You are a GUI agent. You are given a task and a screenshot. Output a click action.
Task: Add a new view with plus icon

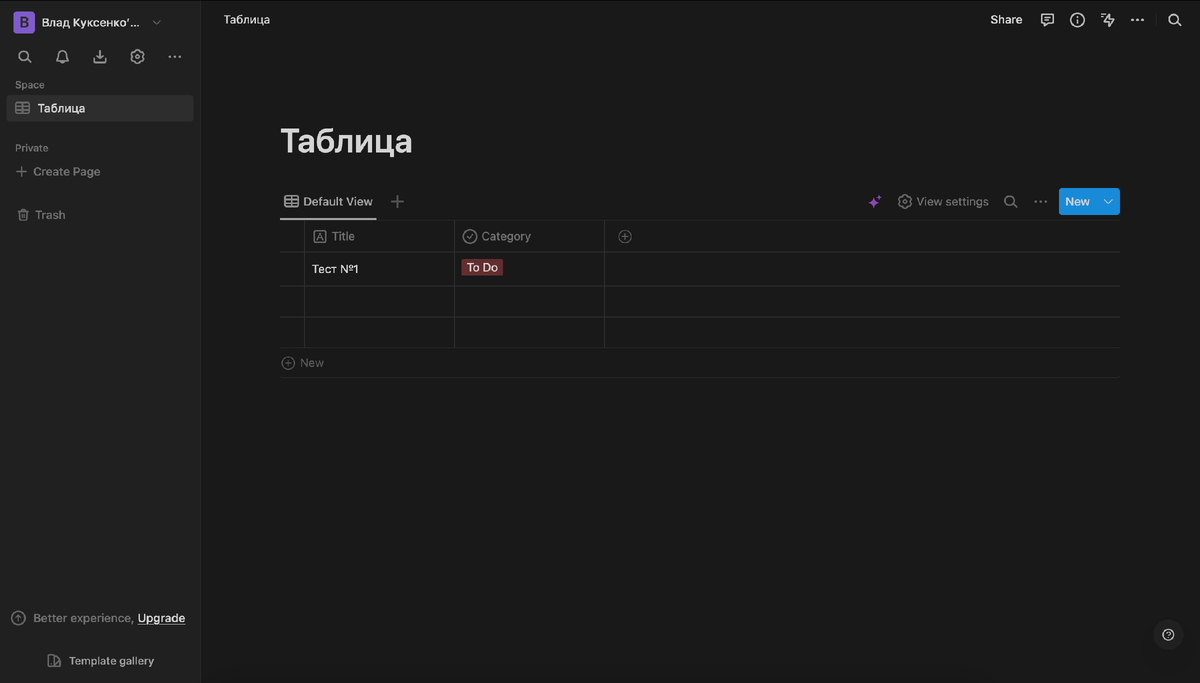(x=397, y=201)
